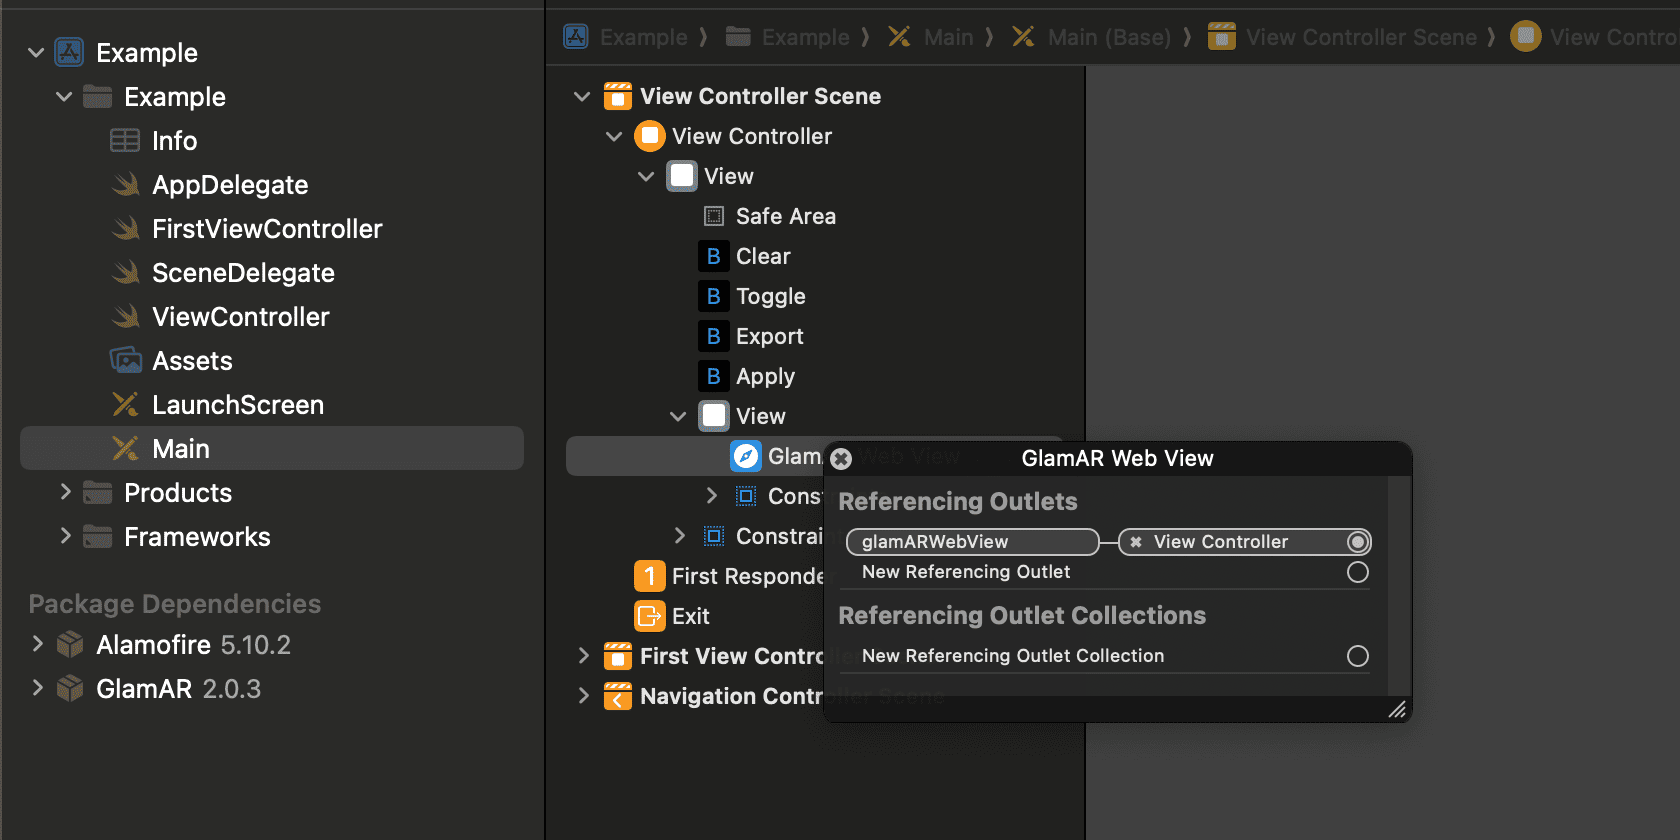The image size is (1680, 840).
Task: Click the New Referencing Outlet Collection circle
Action: tap(1357, 656)
